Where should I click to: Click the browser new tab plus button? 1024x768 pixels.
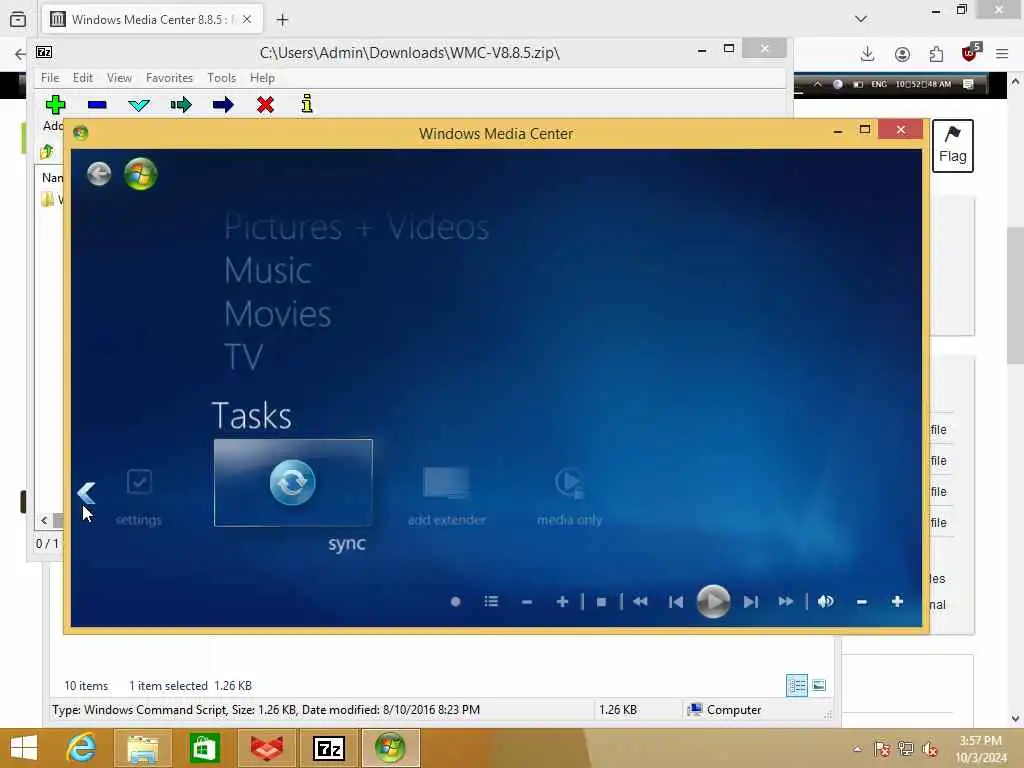(282, 20)
